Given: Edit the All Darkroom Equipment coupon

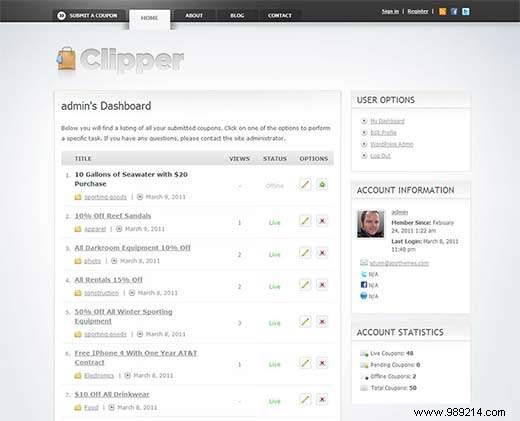Looking at the screenshot, I should pyautogui.click(x=305, y=253).
